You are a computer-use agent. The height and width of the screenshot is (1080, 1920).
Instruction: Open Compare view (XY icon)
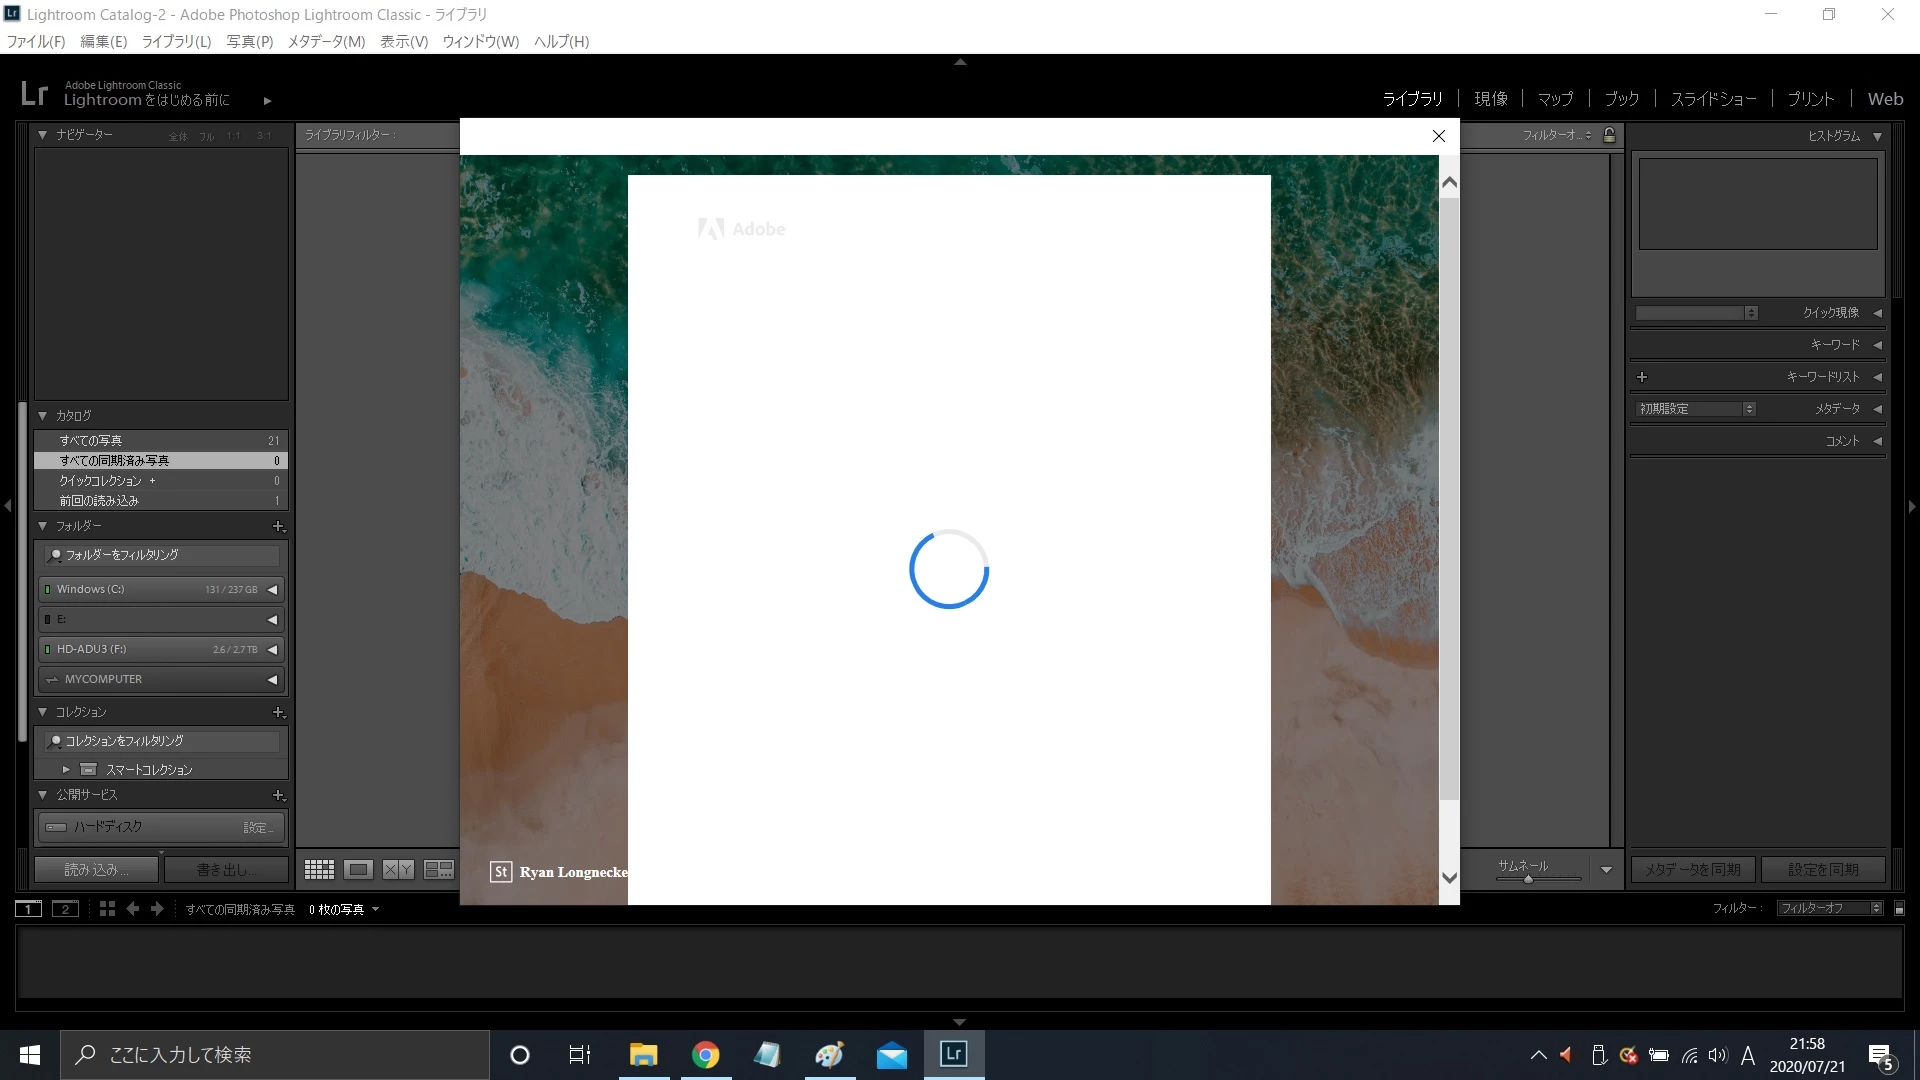[x=398, y=870]
